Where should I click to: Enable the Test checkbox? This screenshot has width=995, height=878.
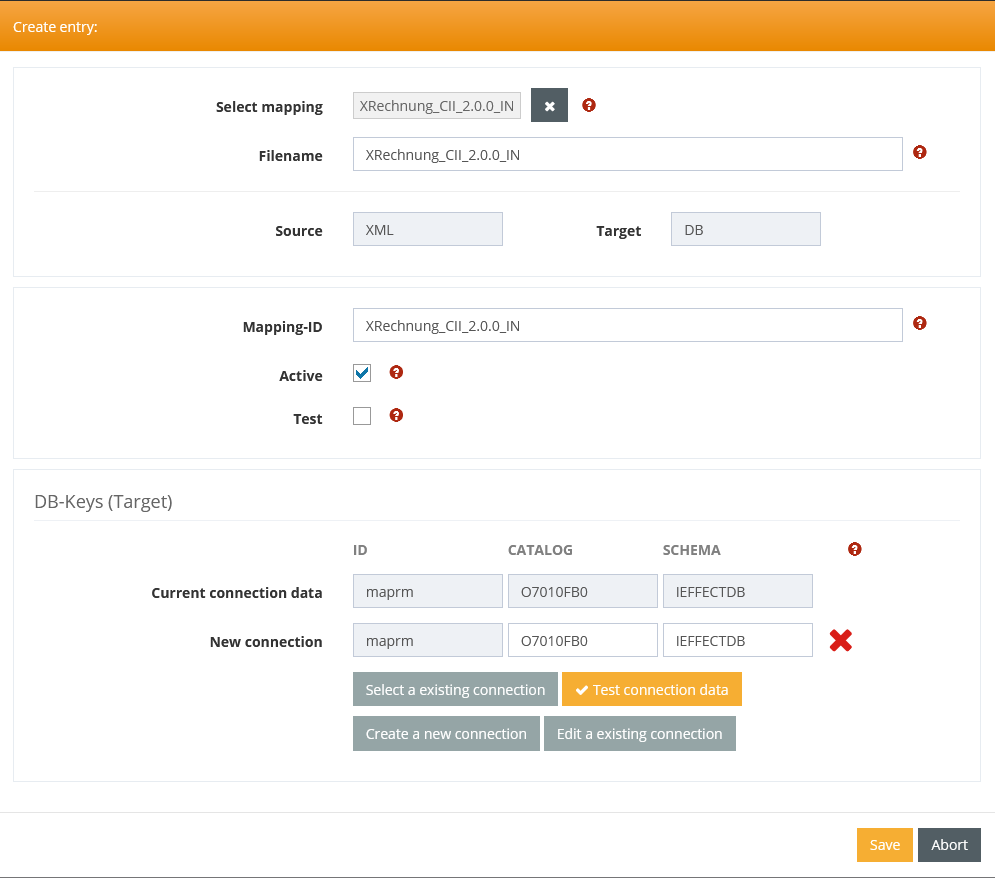tap(362, 416)
